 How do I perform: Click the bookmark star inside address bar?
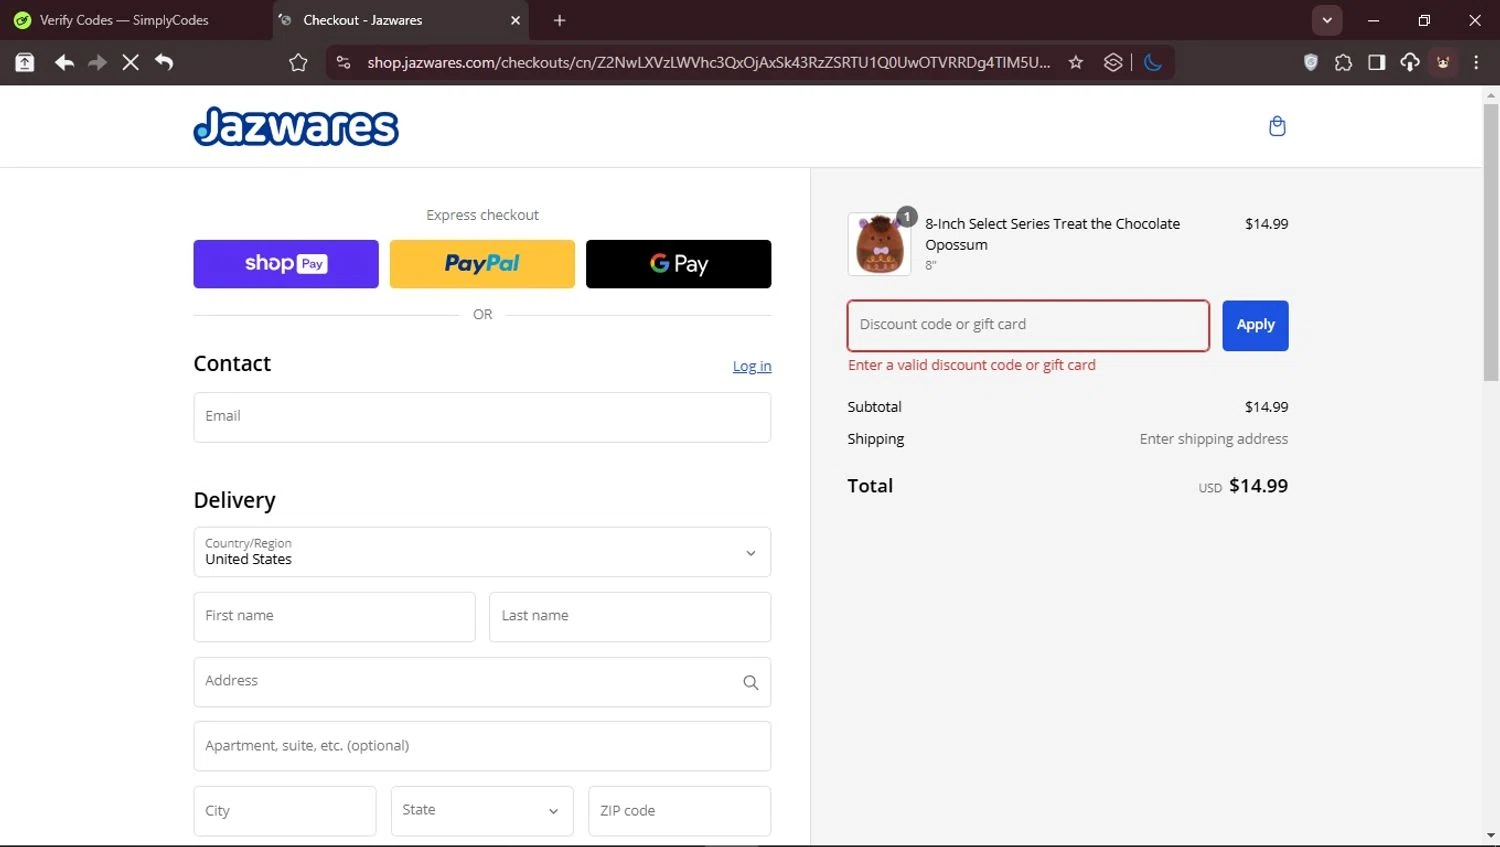coord(1076,62)
